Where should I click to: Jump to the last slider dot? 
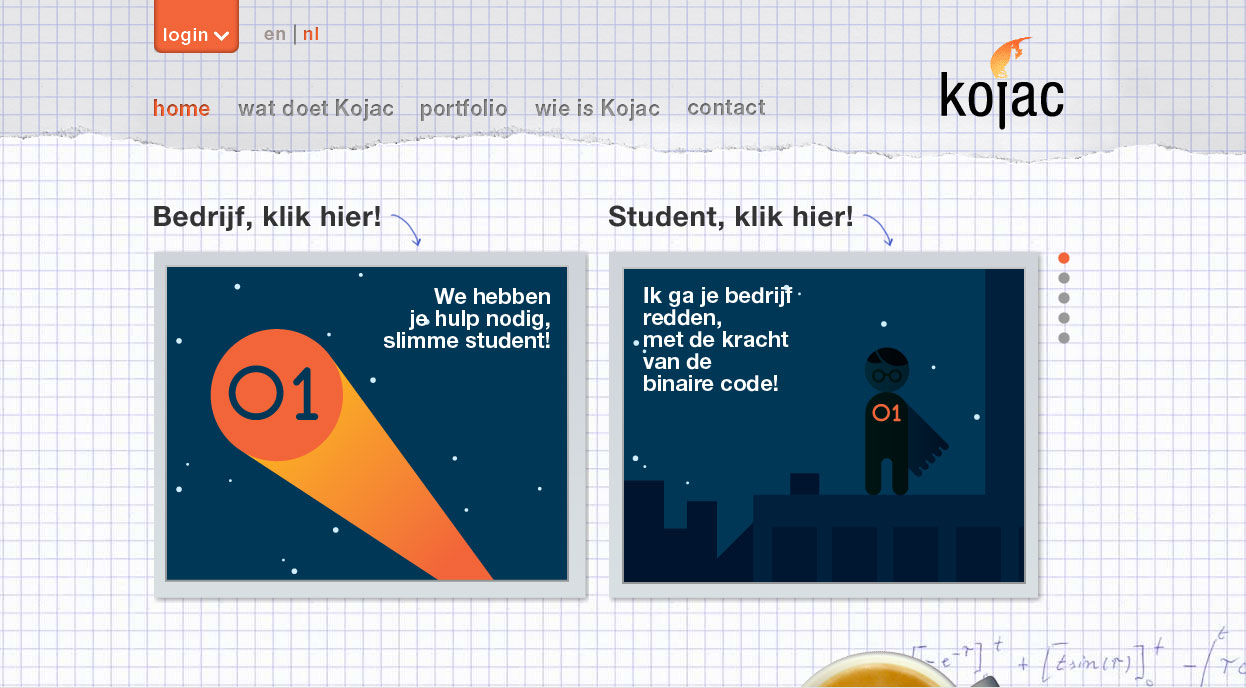pos(1064,338)
